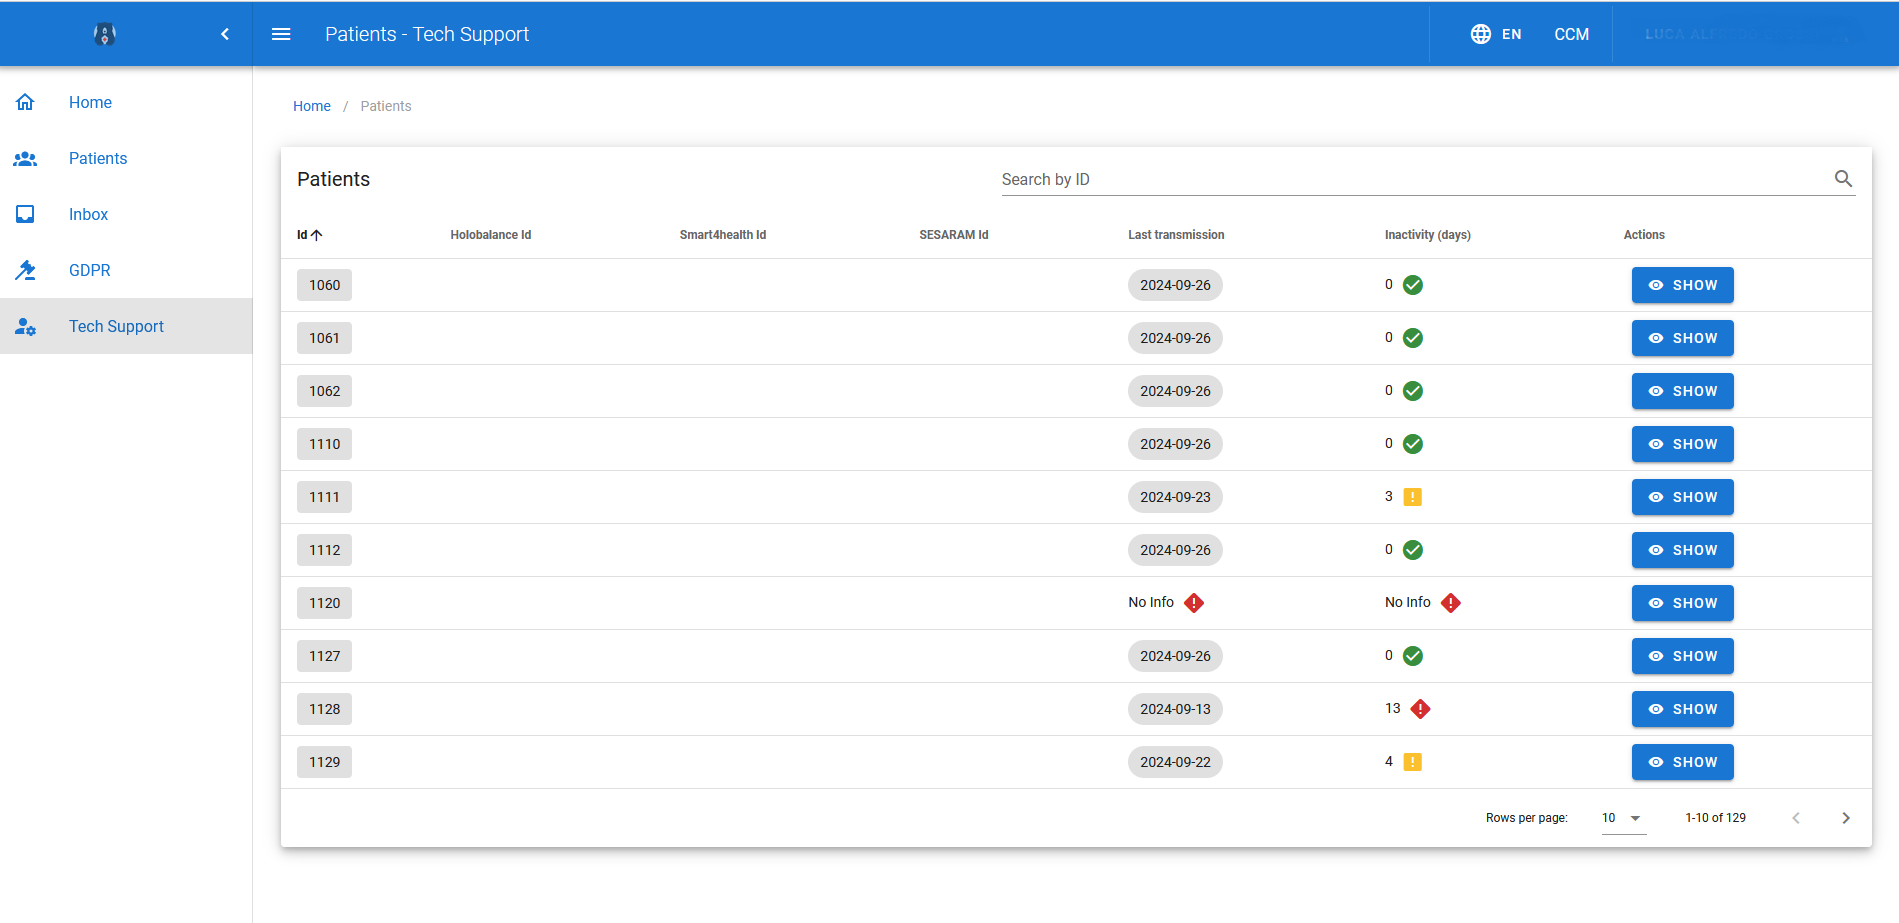Image resolution: width=1899 pixels, height=923 pixels.
Task: Click 2024-09-23 date chip for patient 1111
Action: [x=1175, y=497]
